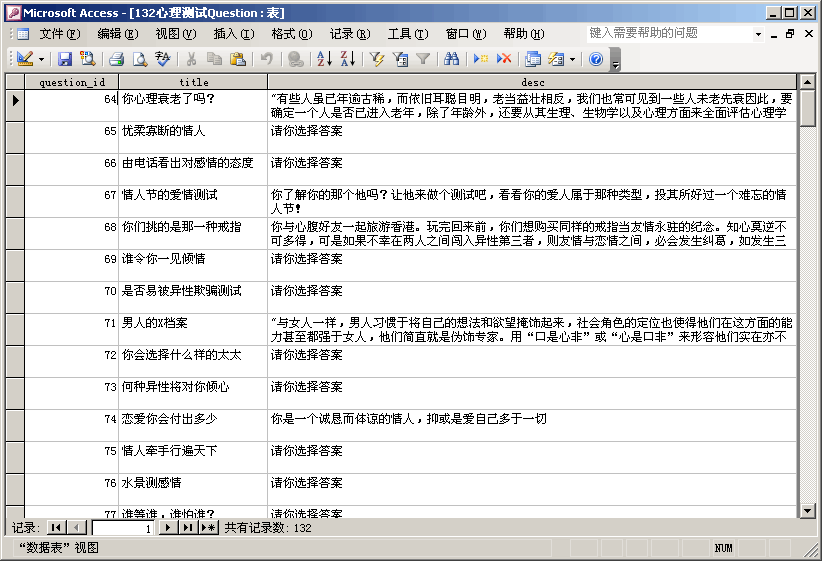Open the 窗口(W) menu

click(466, 34)
